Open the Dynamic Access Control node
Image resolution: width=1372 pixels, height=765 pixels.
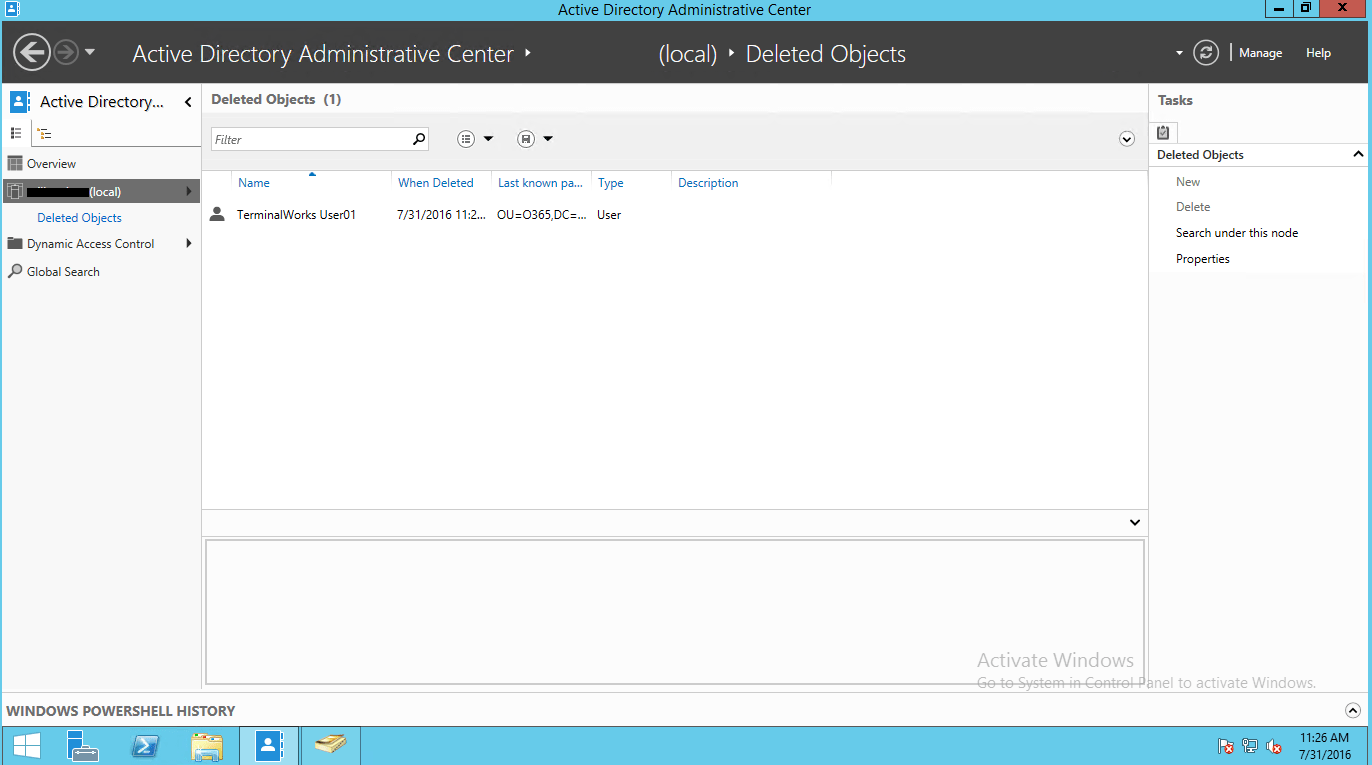(x=90, y=243)
